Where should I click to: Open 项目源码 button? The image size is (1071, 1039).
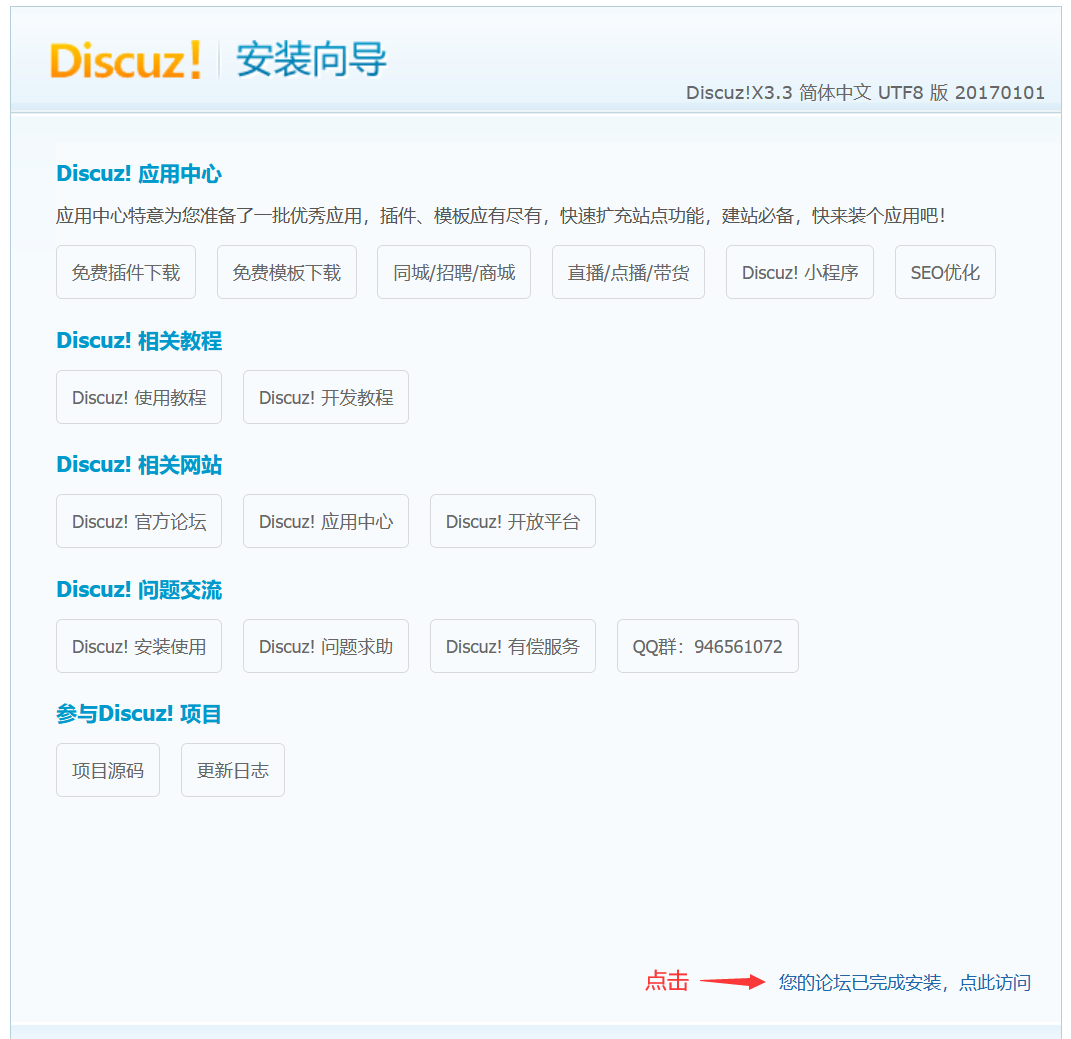pyautogui.click(x=108, y=770)
